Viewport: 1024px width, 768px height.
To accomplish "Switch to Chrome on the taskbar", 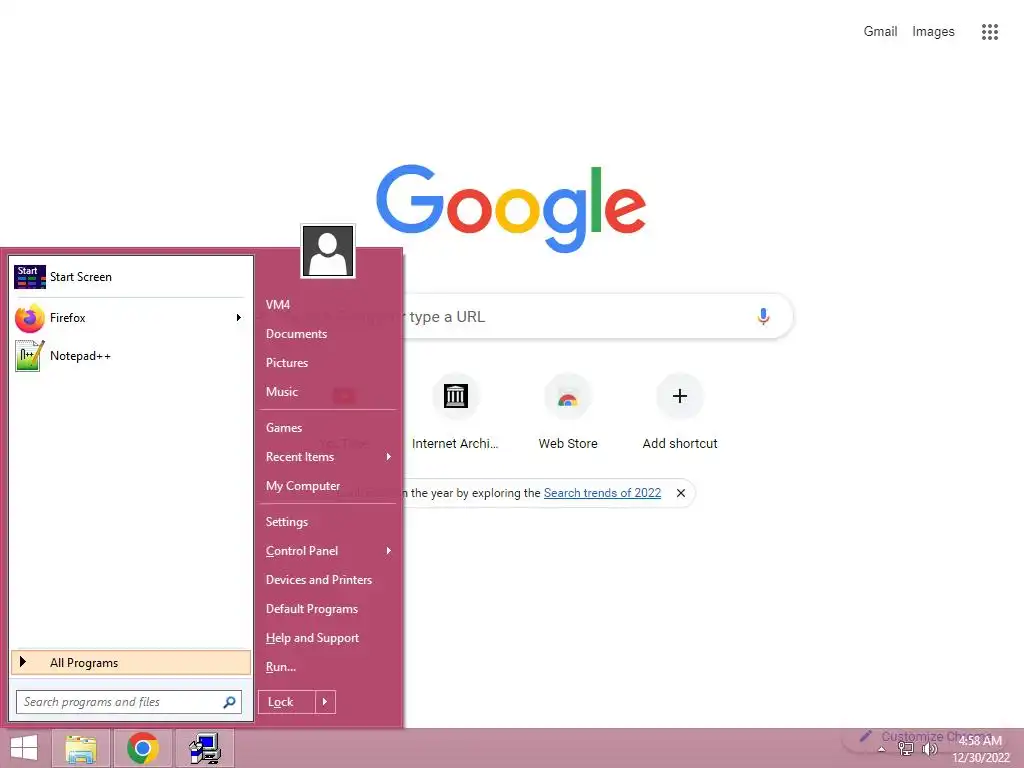I will [x=143, y=748].
